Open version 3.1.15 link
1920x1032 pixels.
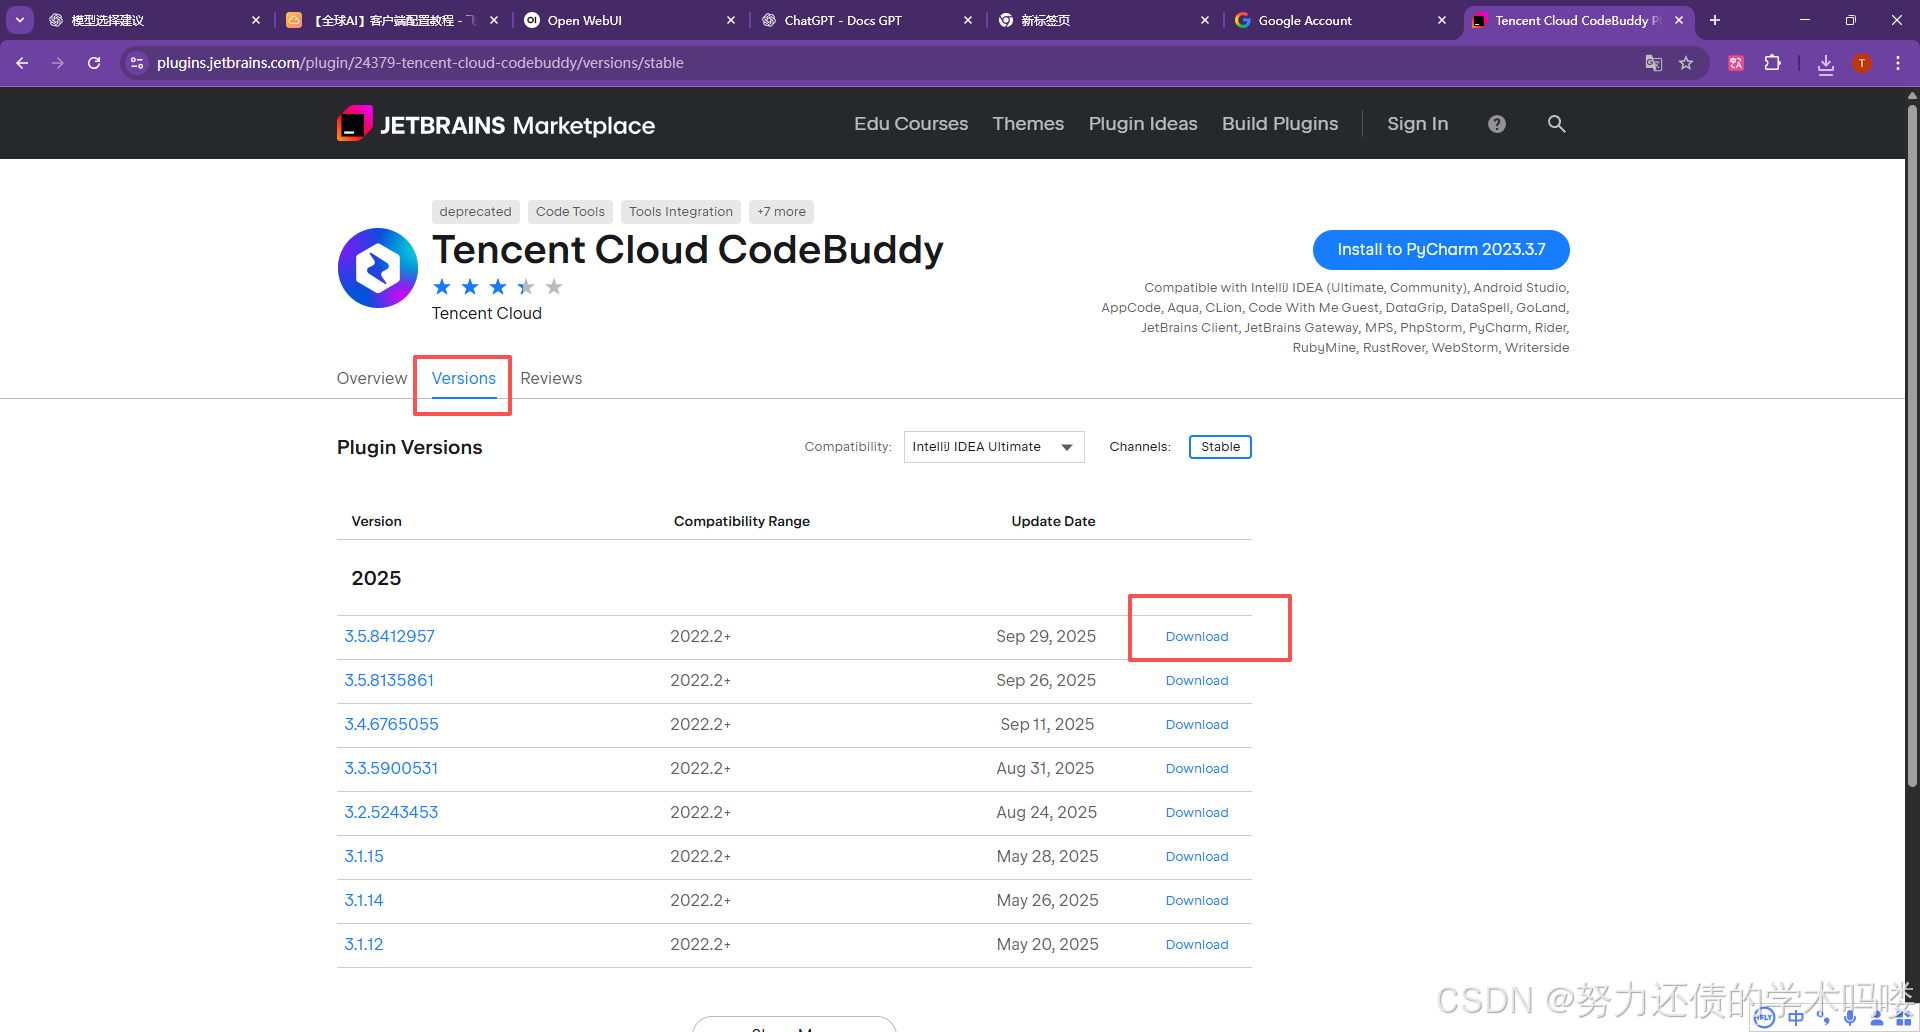364,857
